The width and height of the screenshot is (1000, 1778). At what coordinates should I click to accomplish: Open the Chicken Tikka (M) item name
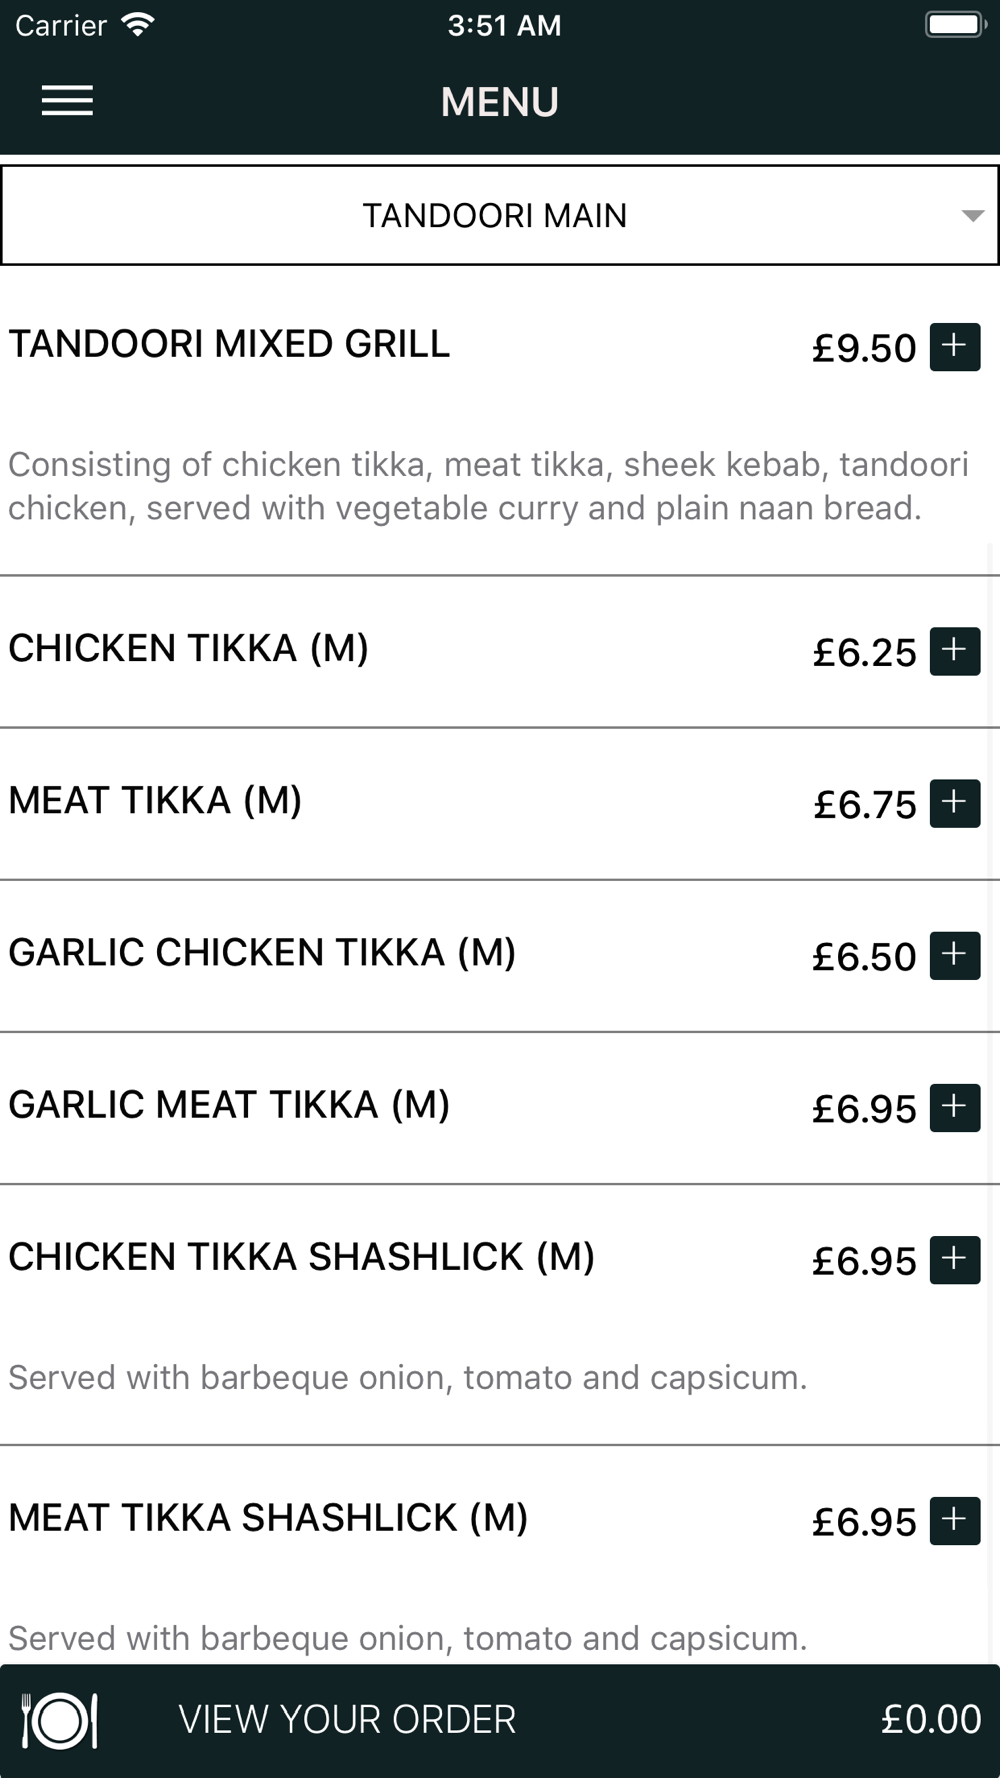[189, 648]
